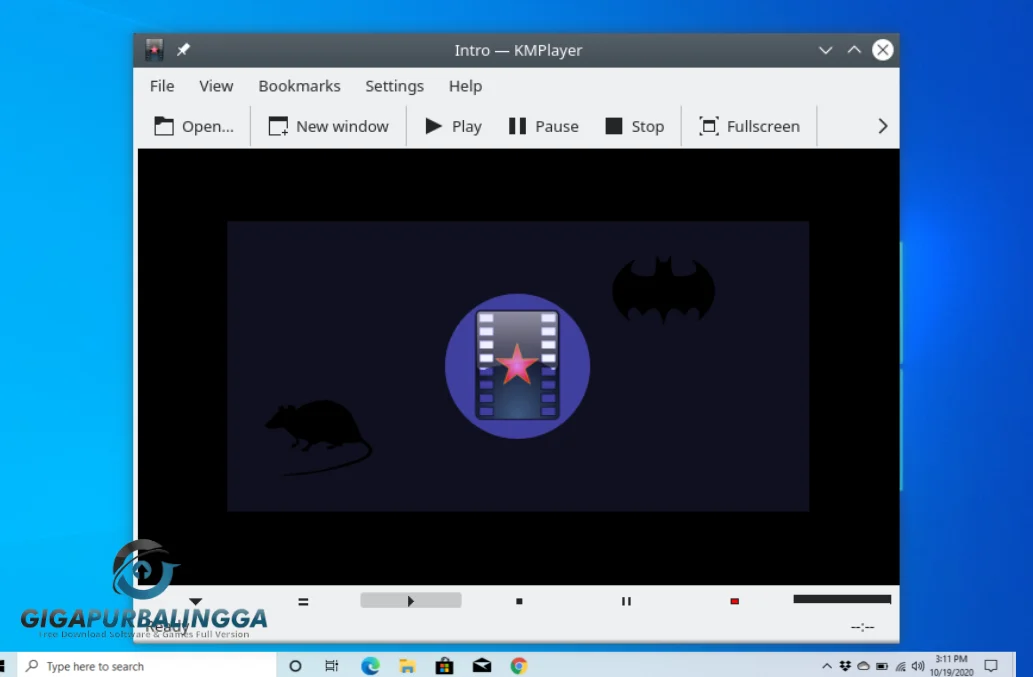Click KMPlayer title bar keep-below chevron

(825, 50)
